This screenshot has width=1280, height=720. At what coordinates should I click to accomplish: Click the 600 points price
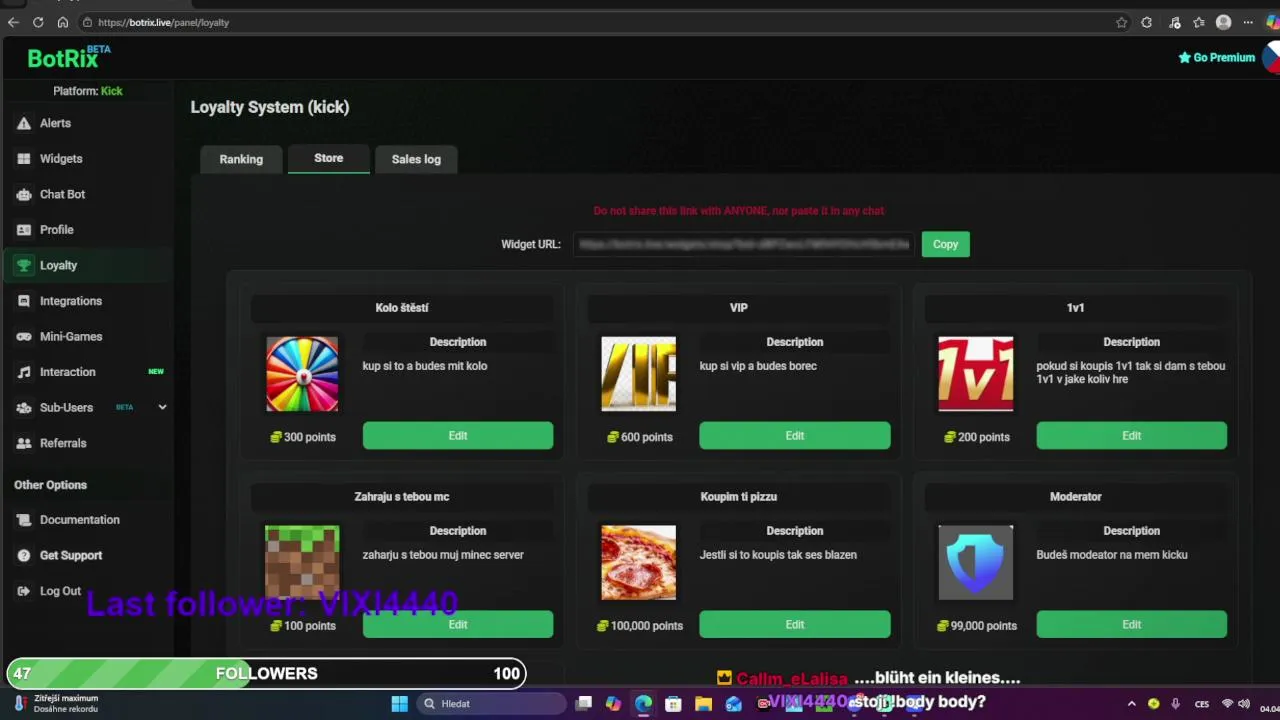coord(640,437)
